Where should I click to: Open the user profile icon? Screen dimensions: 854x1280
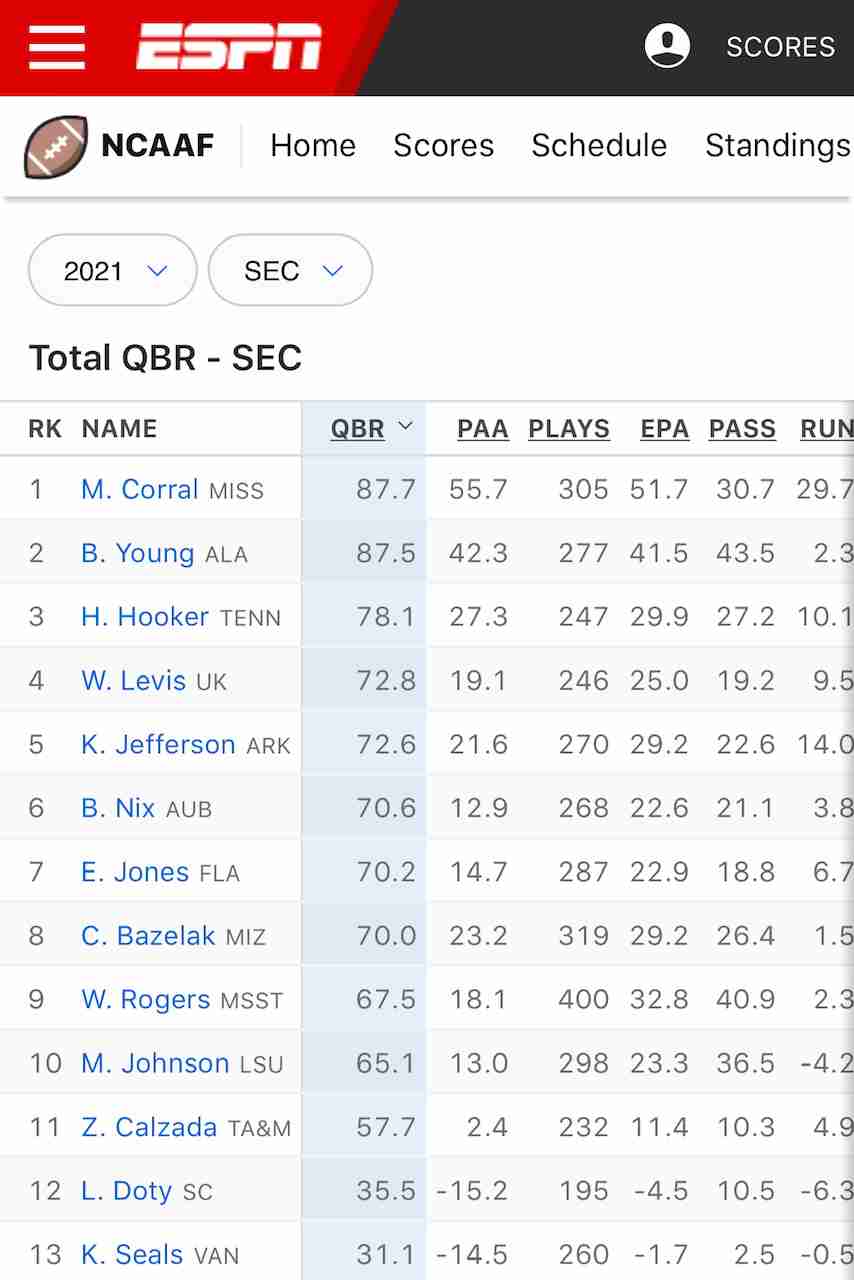tap(667, 46)
